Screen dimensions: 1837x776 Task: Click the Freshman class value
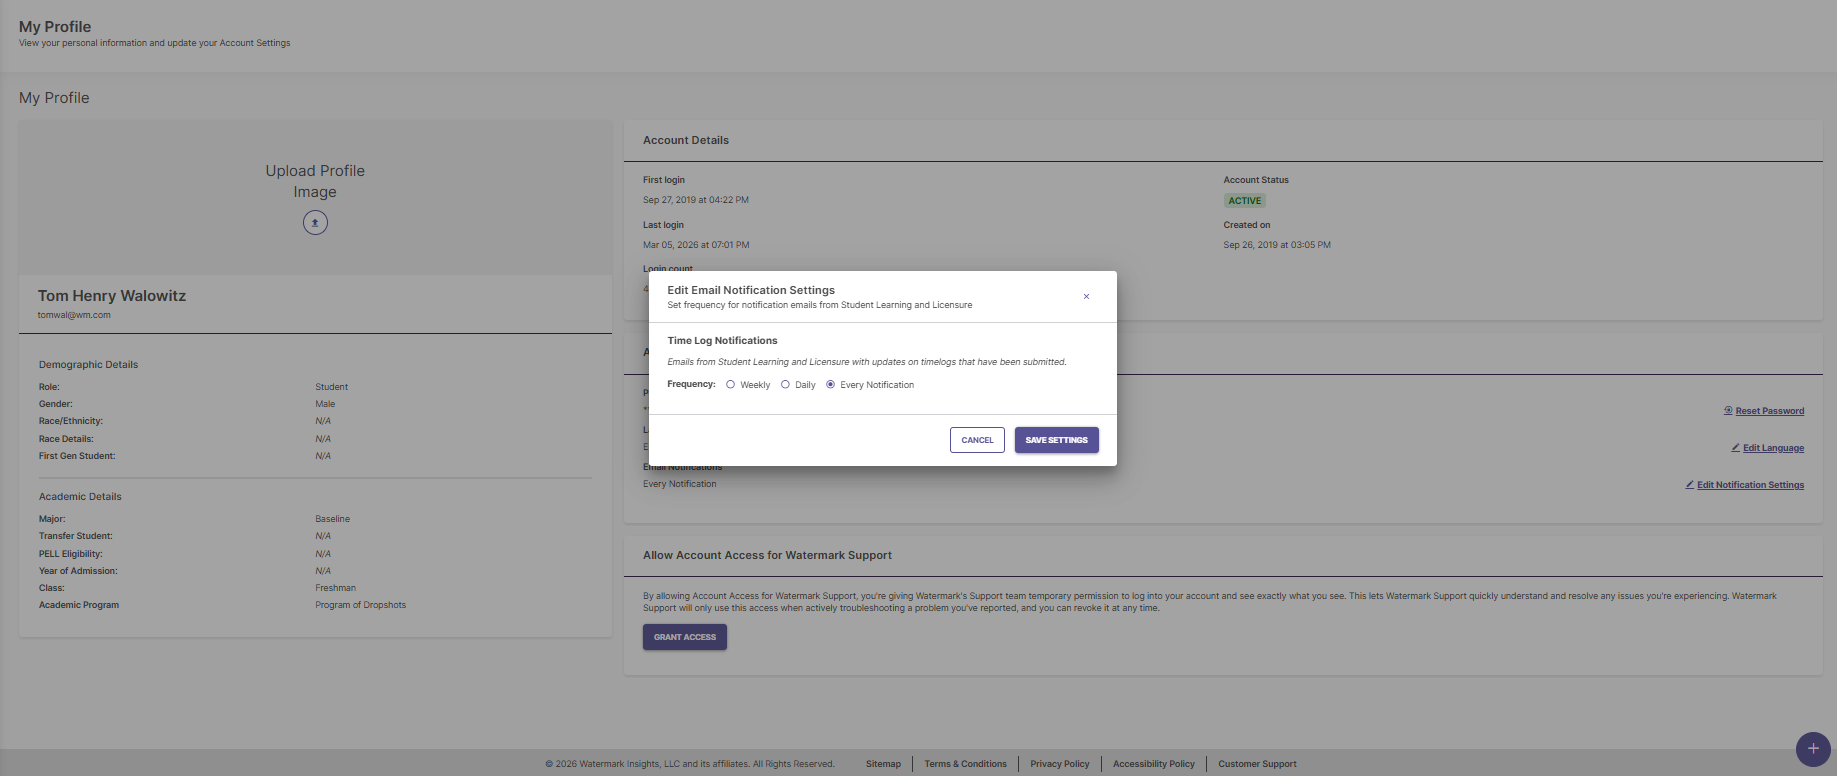[336, 588]
